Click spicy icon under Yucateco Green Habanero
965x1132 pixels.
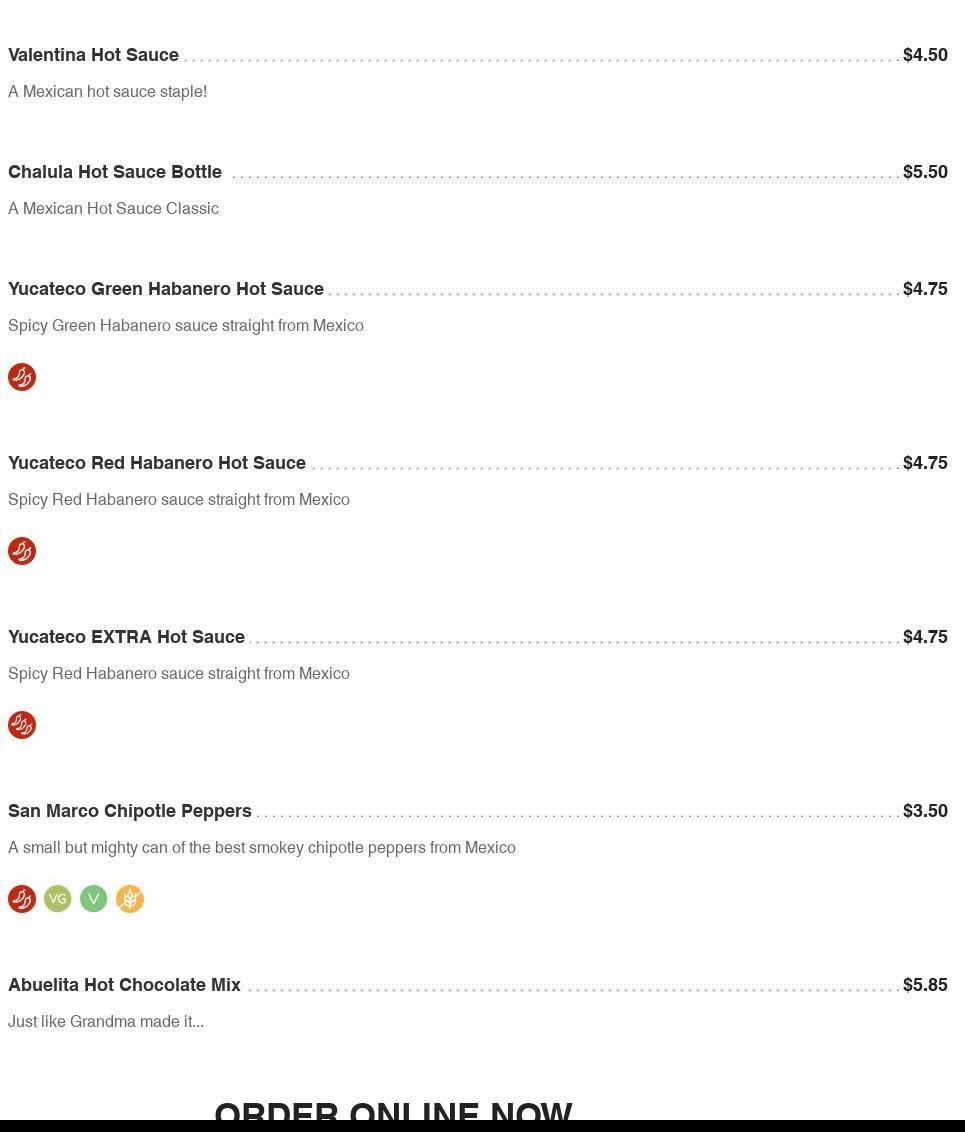[22, 377]
